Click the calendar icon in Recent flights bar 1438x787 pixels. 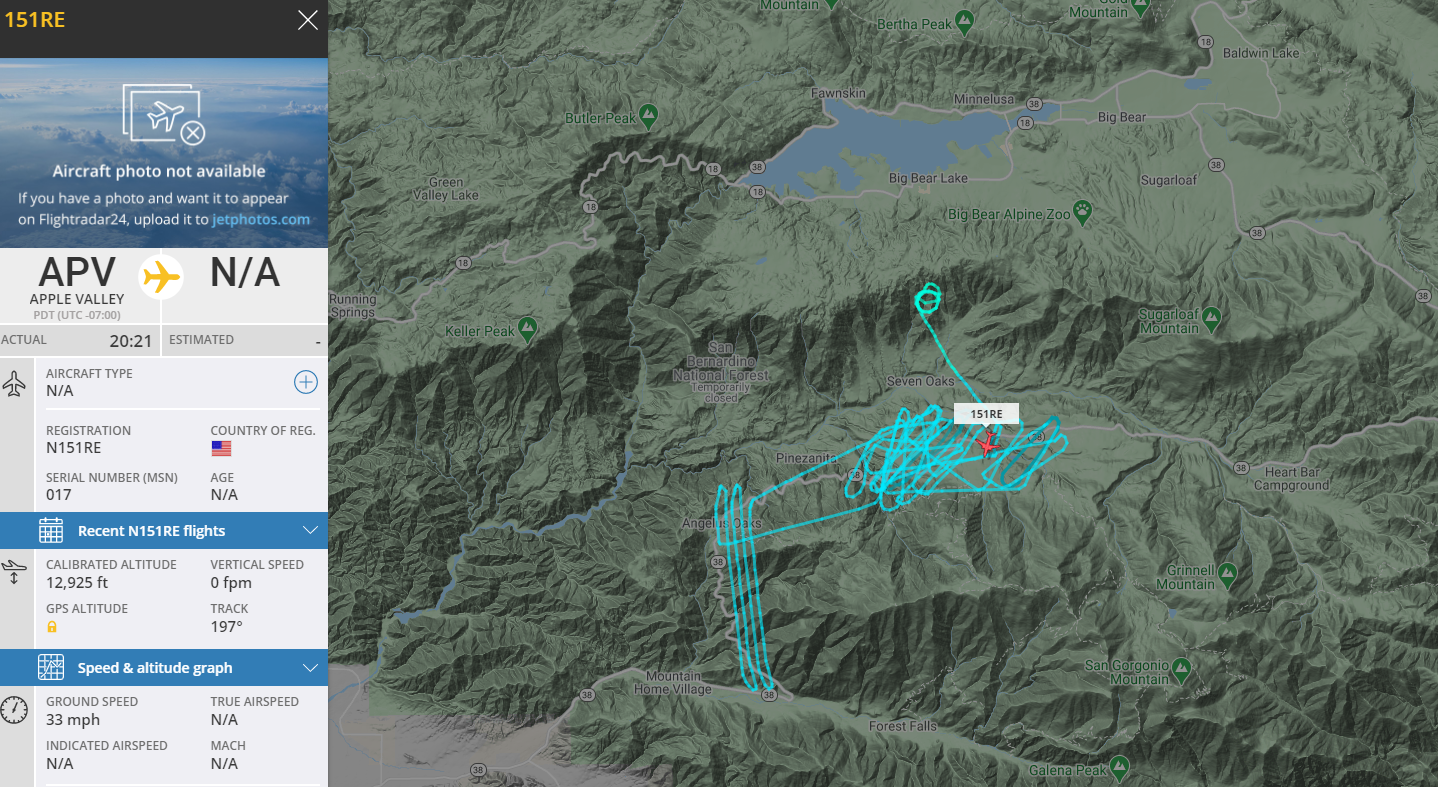tap(51, 531)
